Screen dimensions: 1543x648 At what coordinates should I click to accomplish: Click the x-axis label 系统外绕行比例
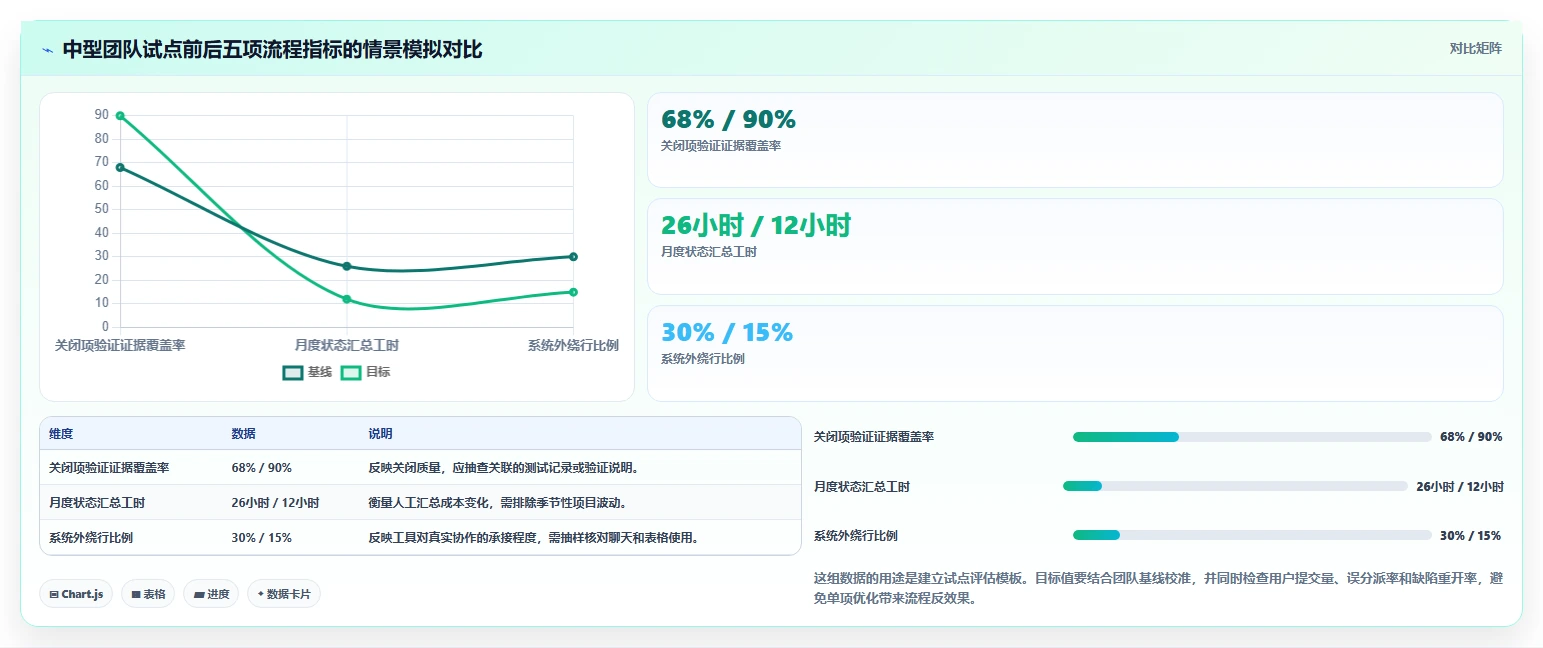click(x=573, y=345)
